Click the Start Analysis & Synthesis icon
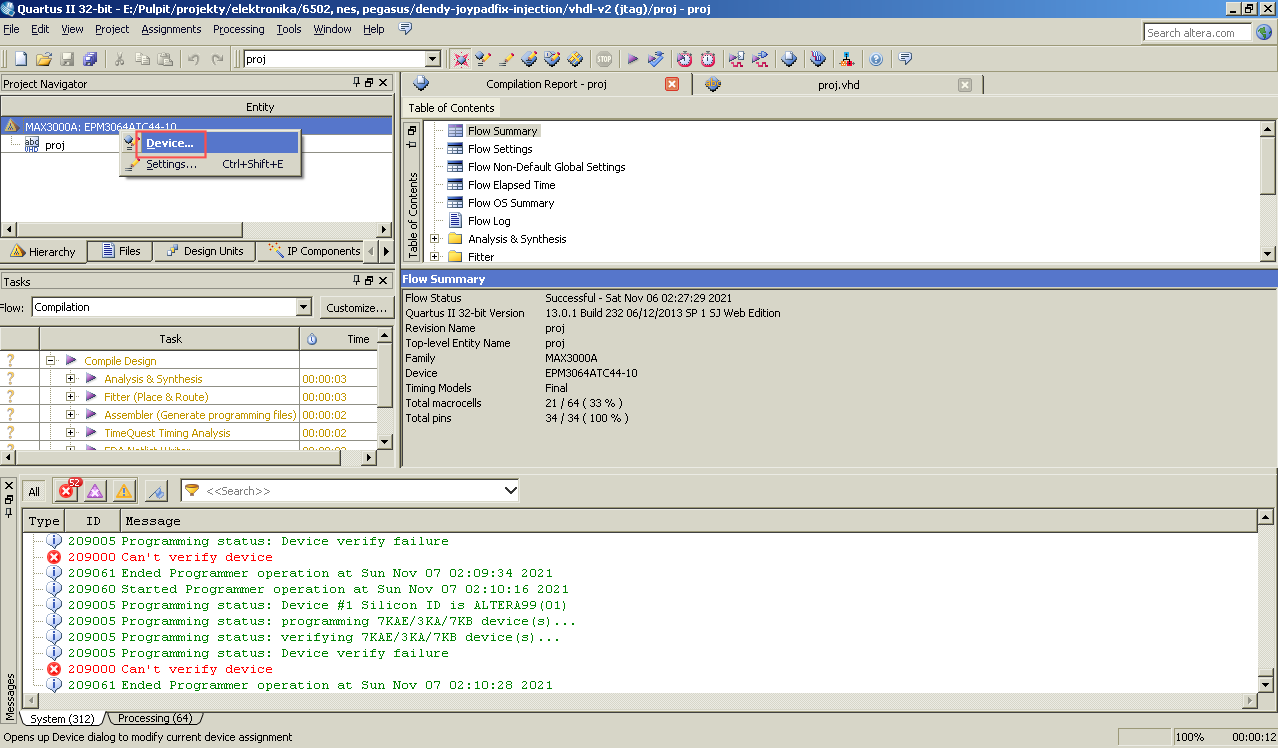Image resolution: width=1278 pixels, height=748 pixels. pos(656,59)
